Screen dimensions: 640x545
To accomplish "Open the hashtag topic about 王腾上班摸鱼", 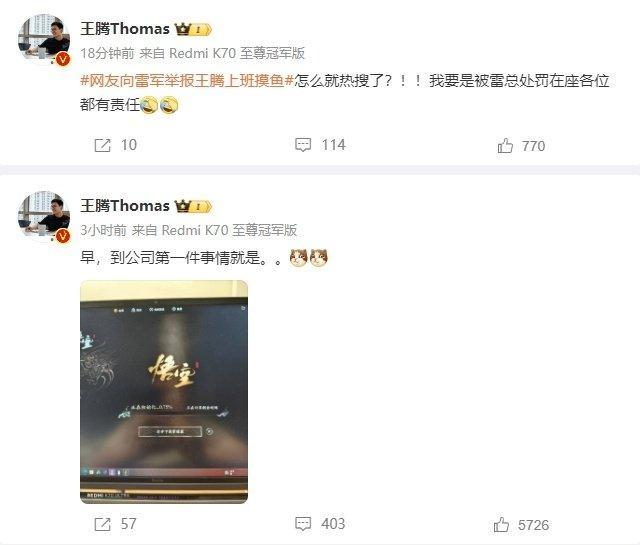I will click(187, 80).
